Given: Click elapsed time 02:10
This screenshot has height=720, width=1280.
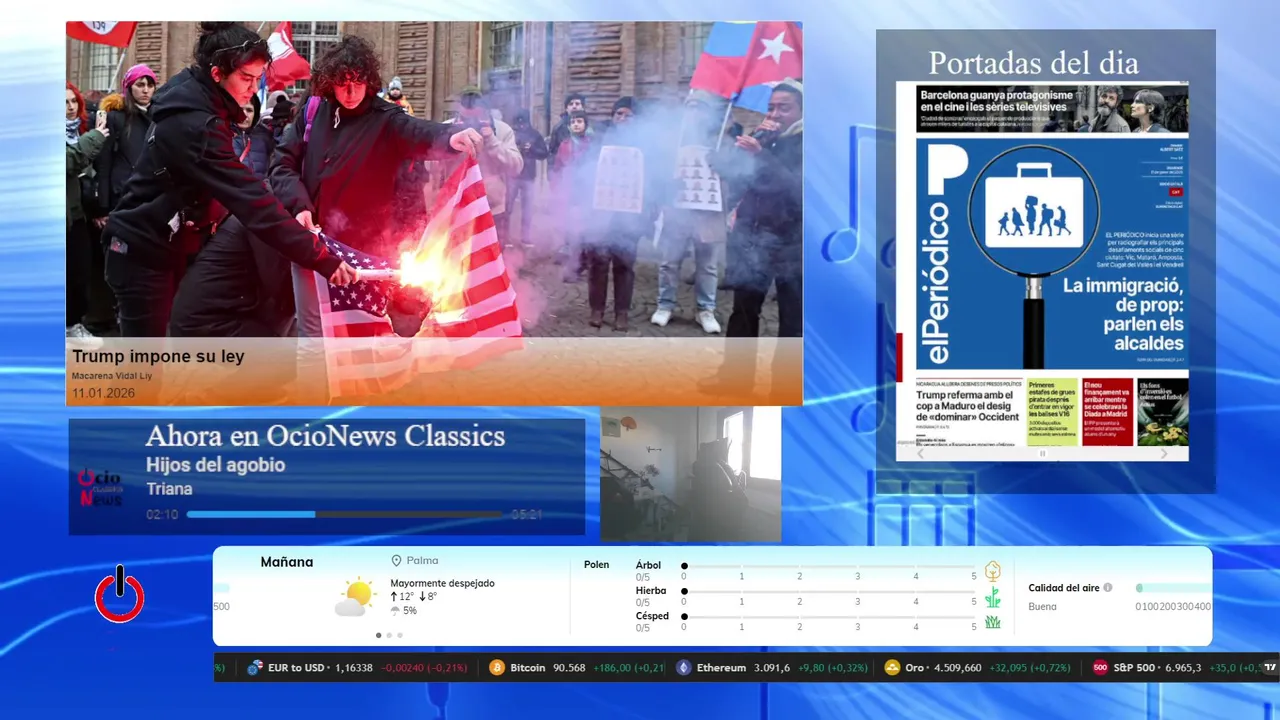Looking at the screenshot, I should (162, 514).
